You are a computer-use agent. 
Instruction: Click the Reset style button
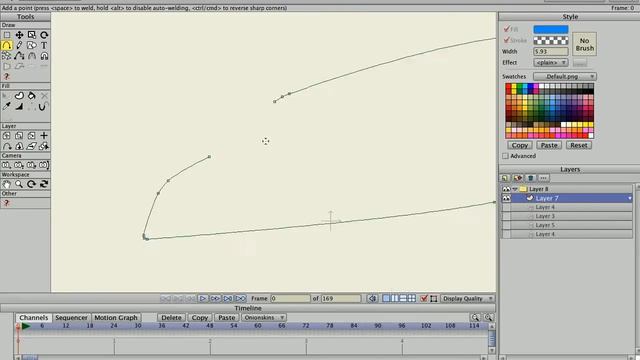(579, 145)
